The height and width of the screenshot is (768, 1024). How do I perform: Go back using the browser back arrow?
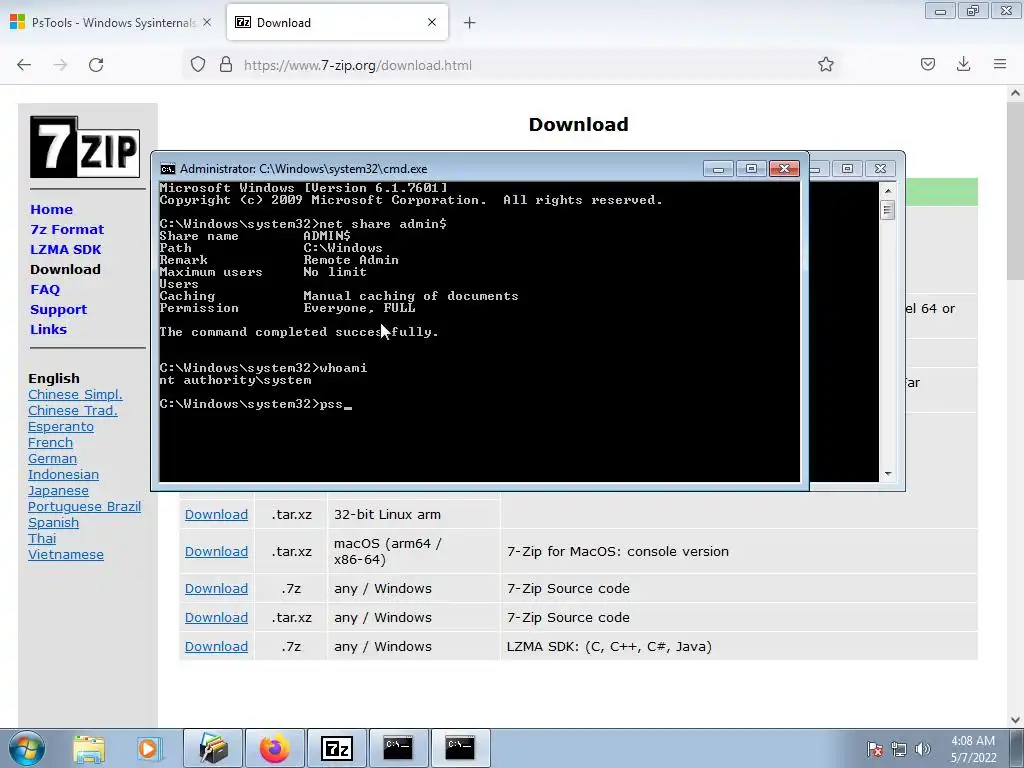[x=24, y=65]
